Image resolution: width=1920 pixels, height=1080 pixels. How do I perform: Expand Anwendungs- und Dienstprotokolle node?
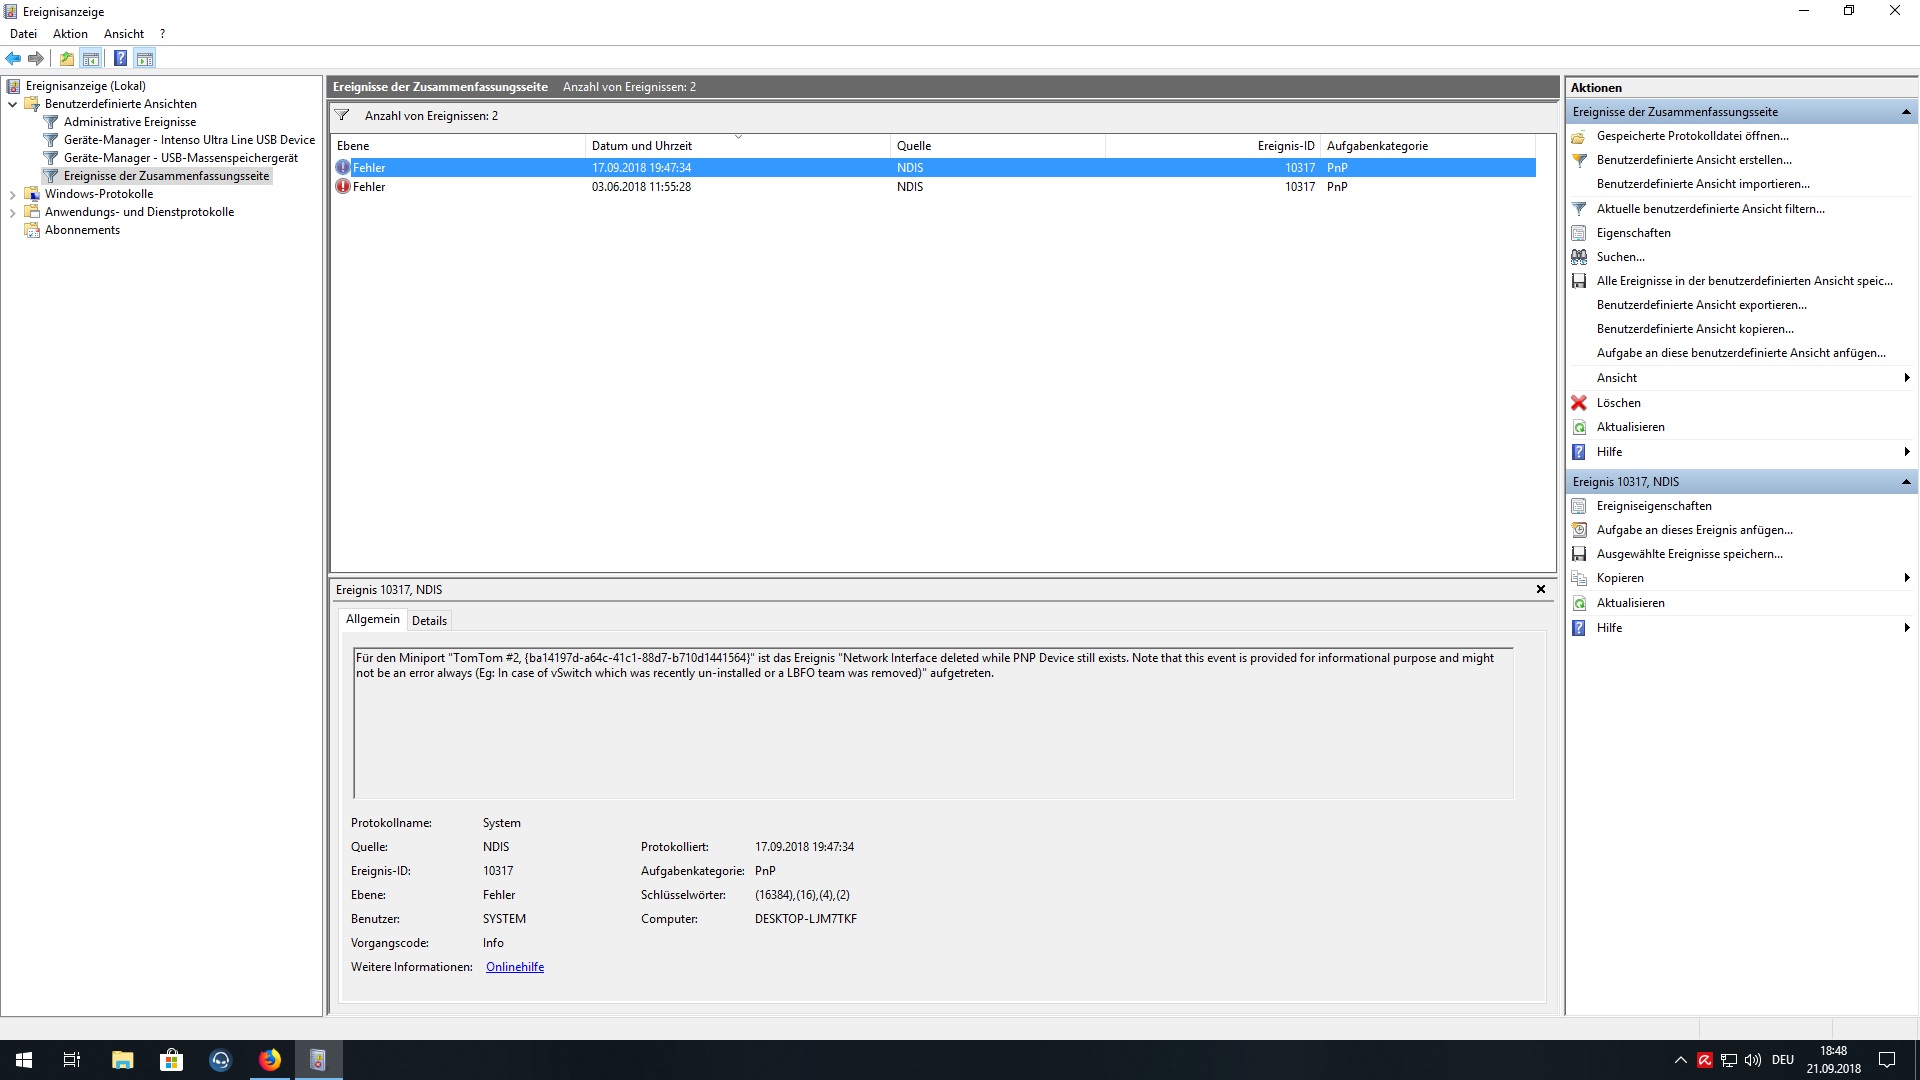click(12, 212)
